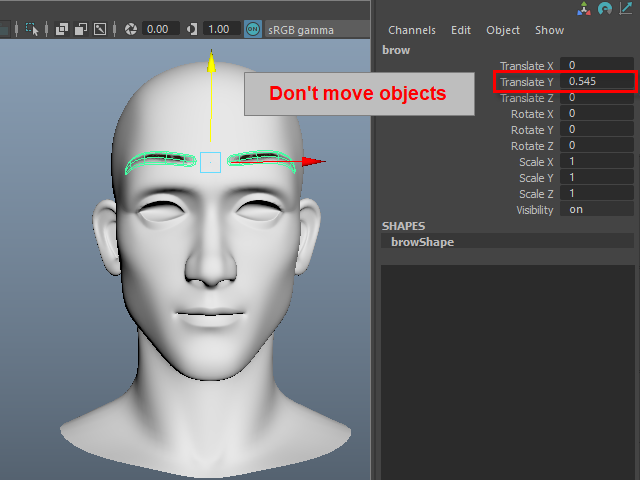Toggle the view transform ON button
Viewport: 640px width, 480px height.
[x=253, y=29]
